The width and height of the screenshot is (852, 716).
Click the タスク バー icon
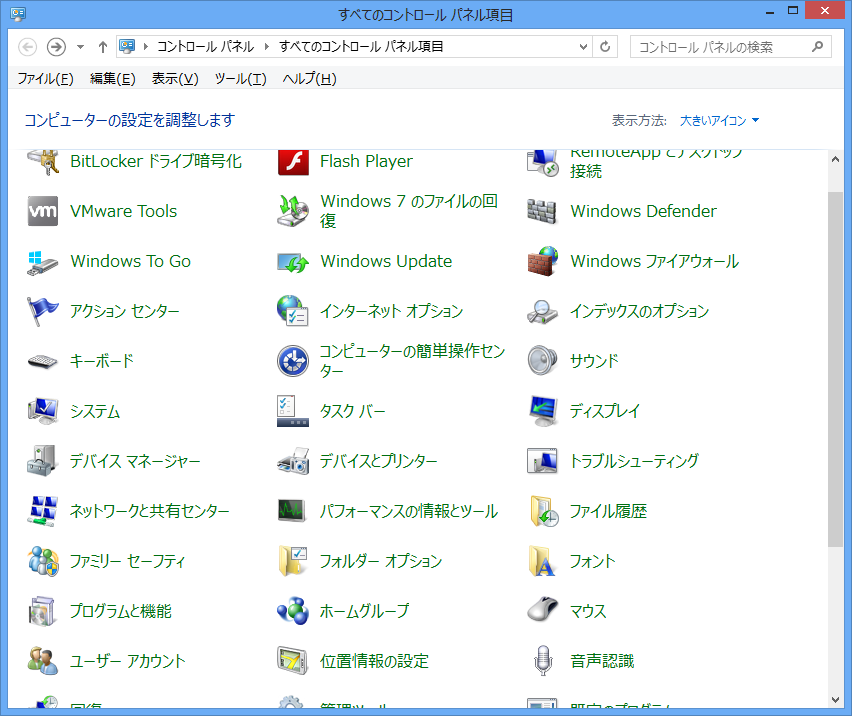(x=293, y=411)
